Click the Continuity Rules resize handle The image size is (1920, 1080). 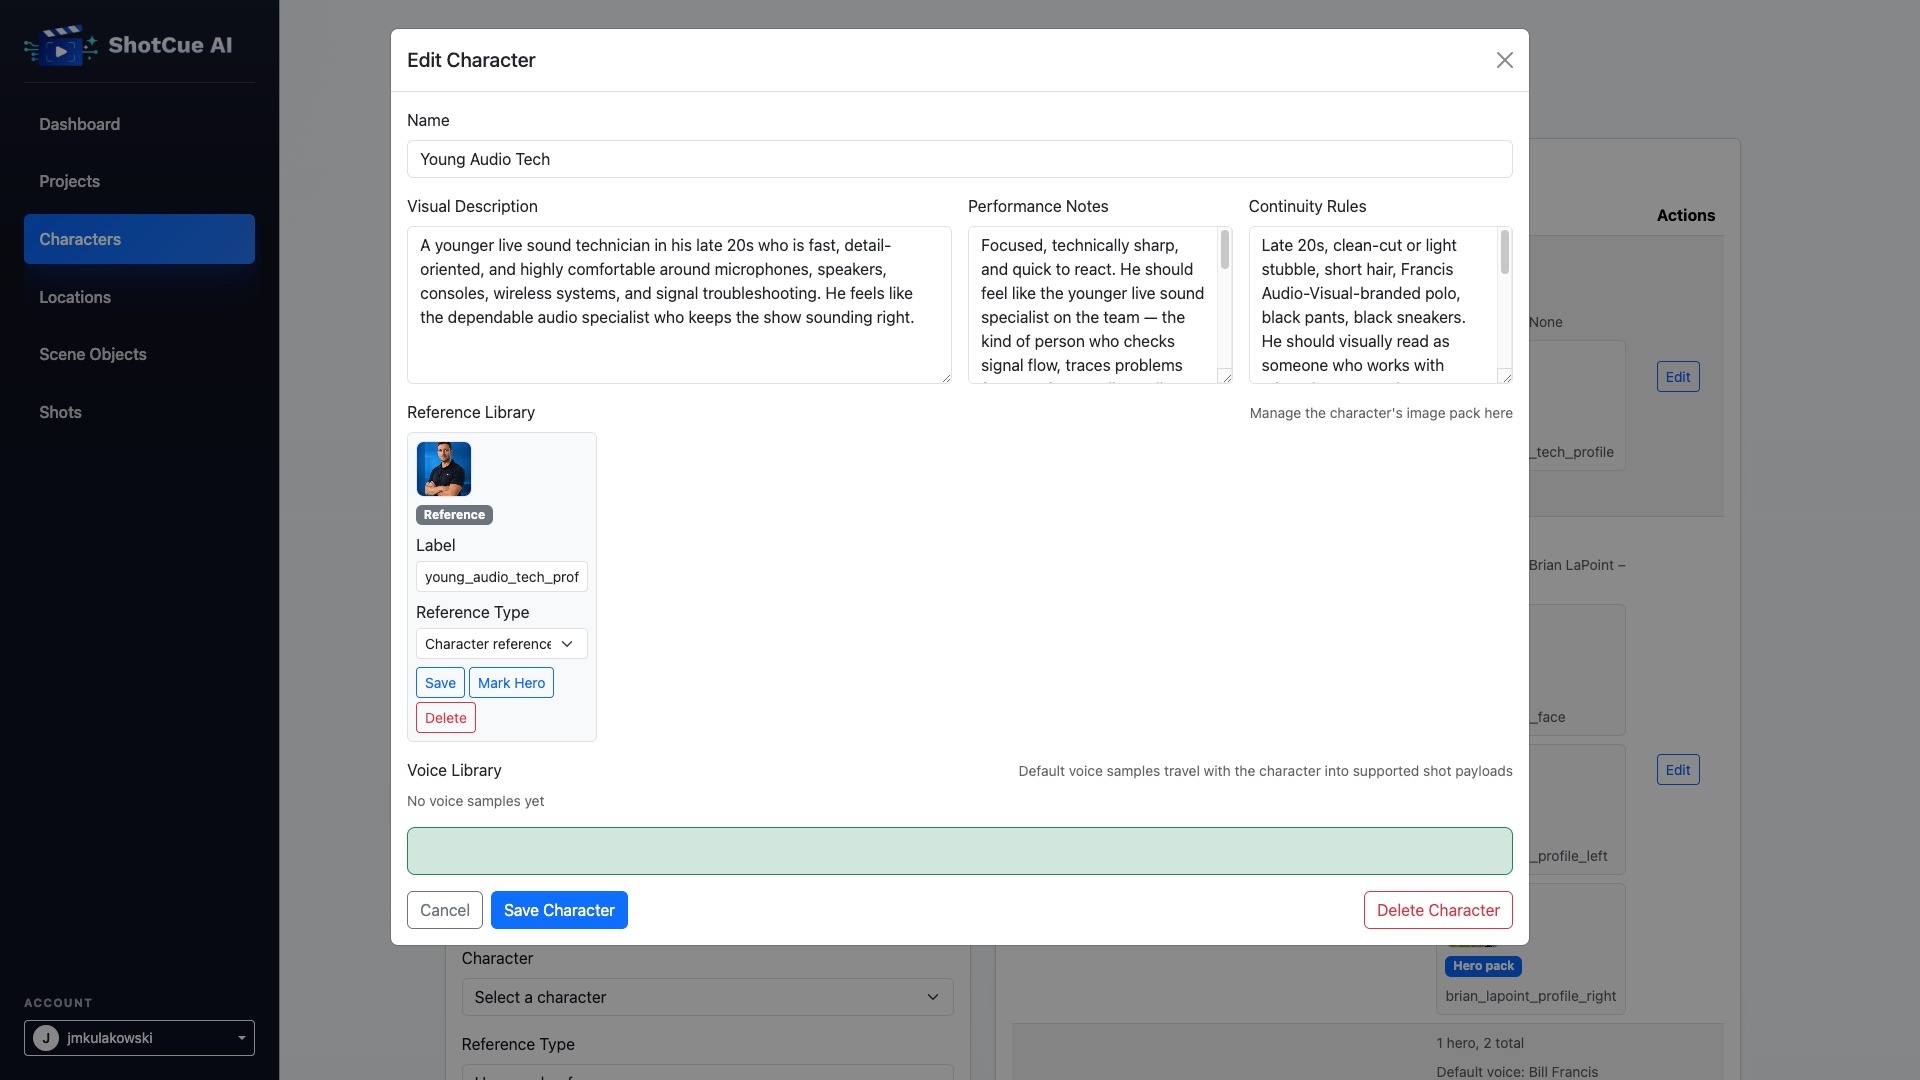(x=1506, y=377)
